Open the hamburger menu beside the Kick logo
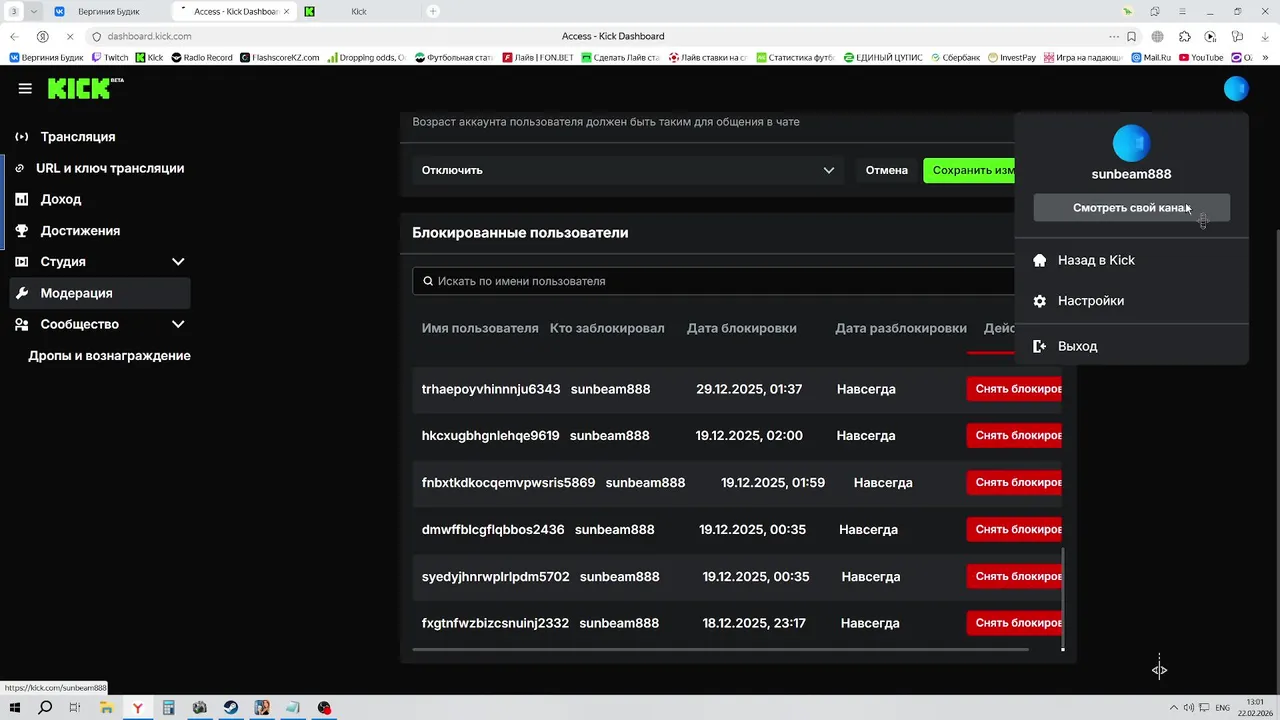 click(25, 88)
